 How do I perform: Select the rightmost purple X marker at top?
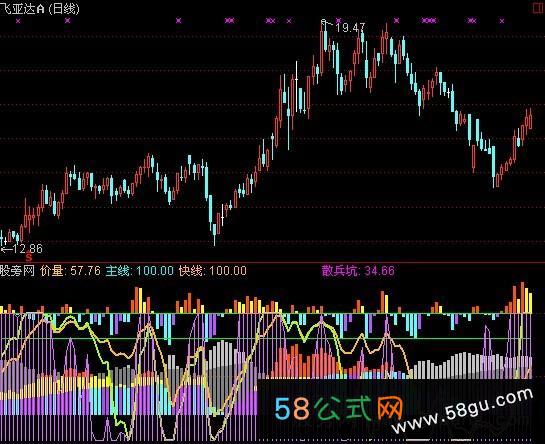[x=502, y=21]
